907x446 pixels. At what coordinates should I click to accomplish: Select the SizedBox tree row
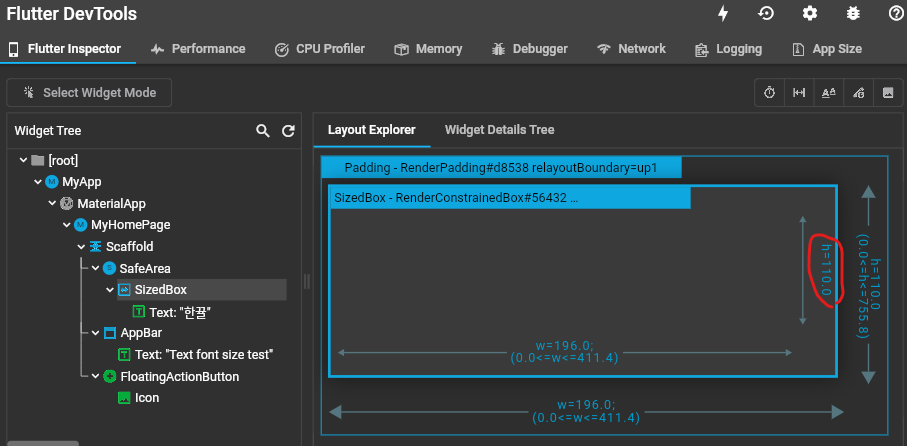point(202,290)
